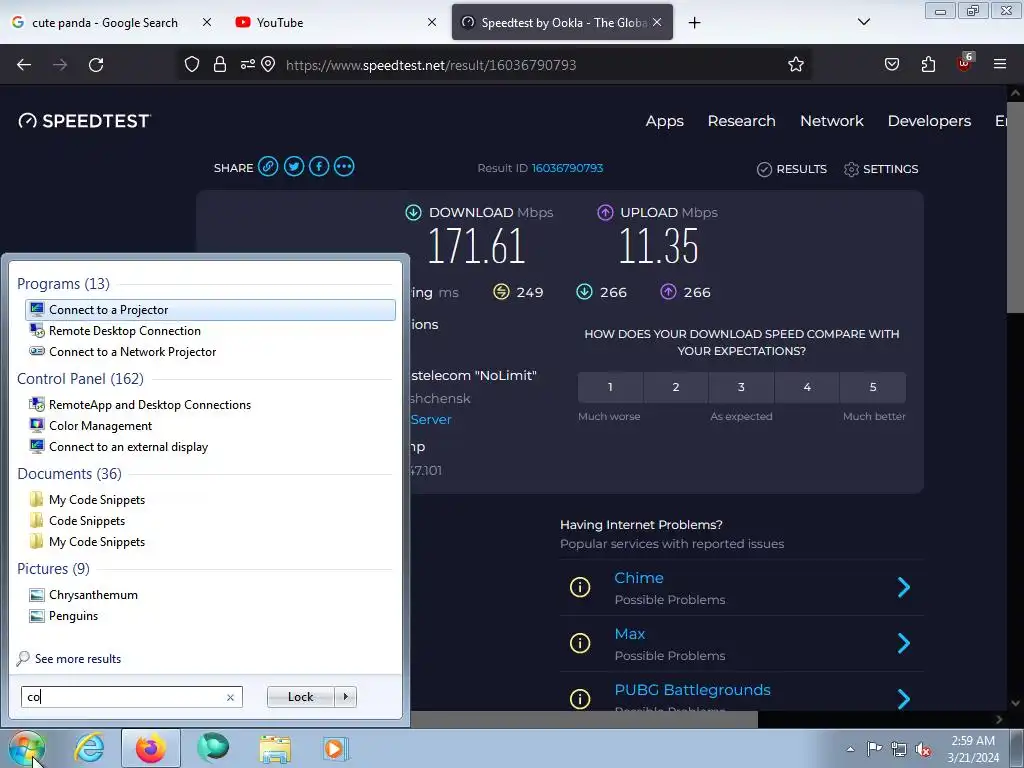The image size is (1024, 768).
Task: Clear the Start menu search text
Action: [231, 697]
